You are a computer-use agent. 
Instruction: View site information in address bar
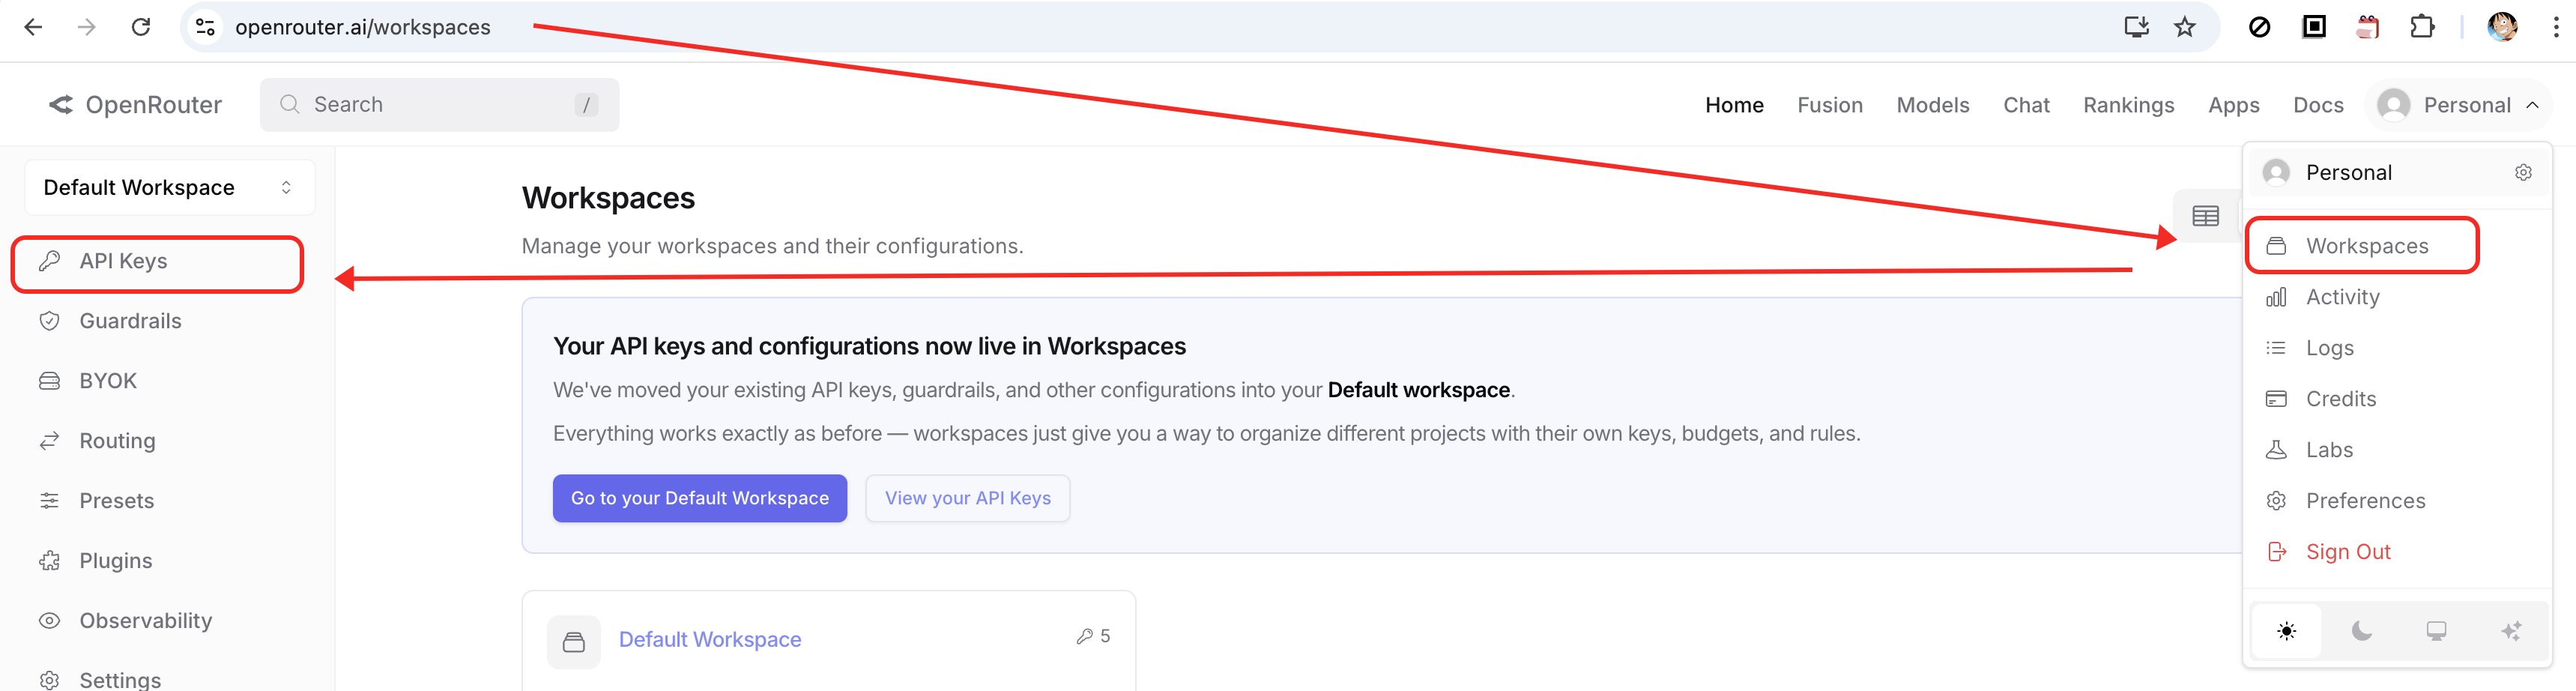coord(206,27)
